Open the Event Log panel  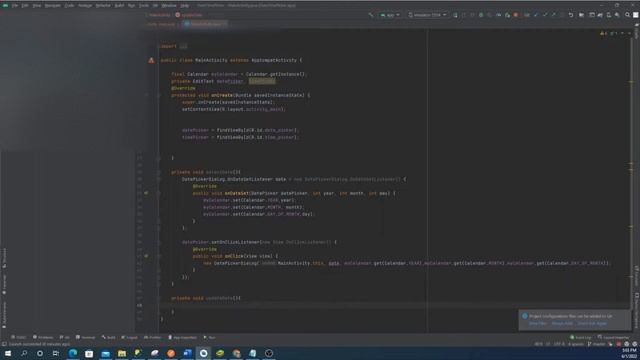point(580,338)
